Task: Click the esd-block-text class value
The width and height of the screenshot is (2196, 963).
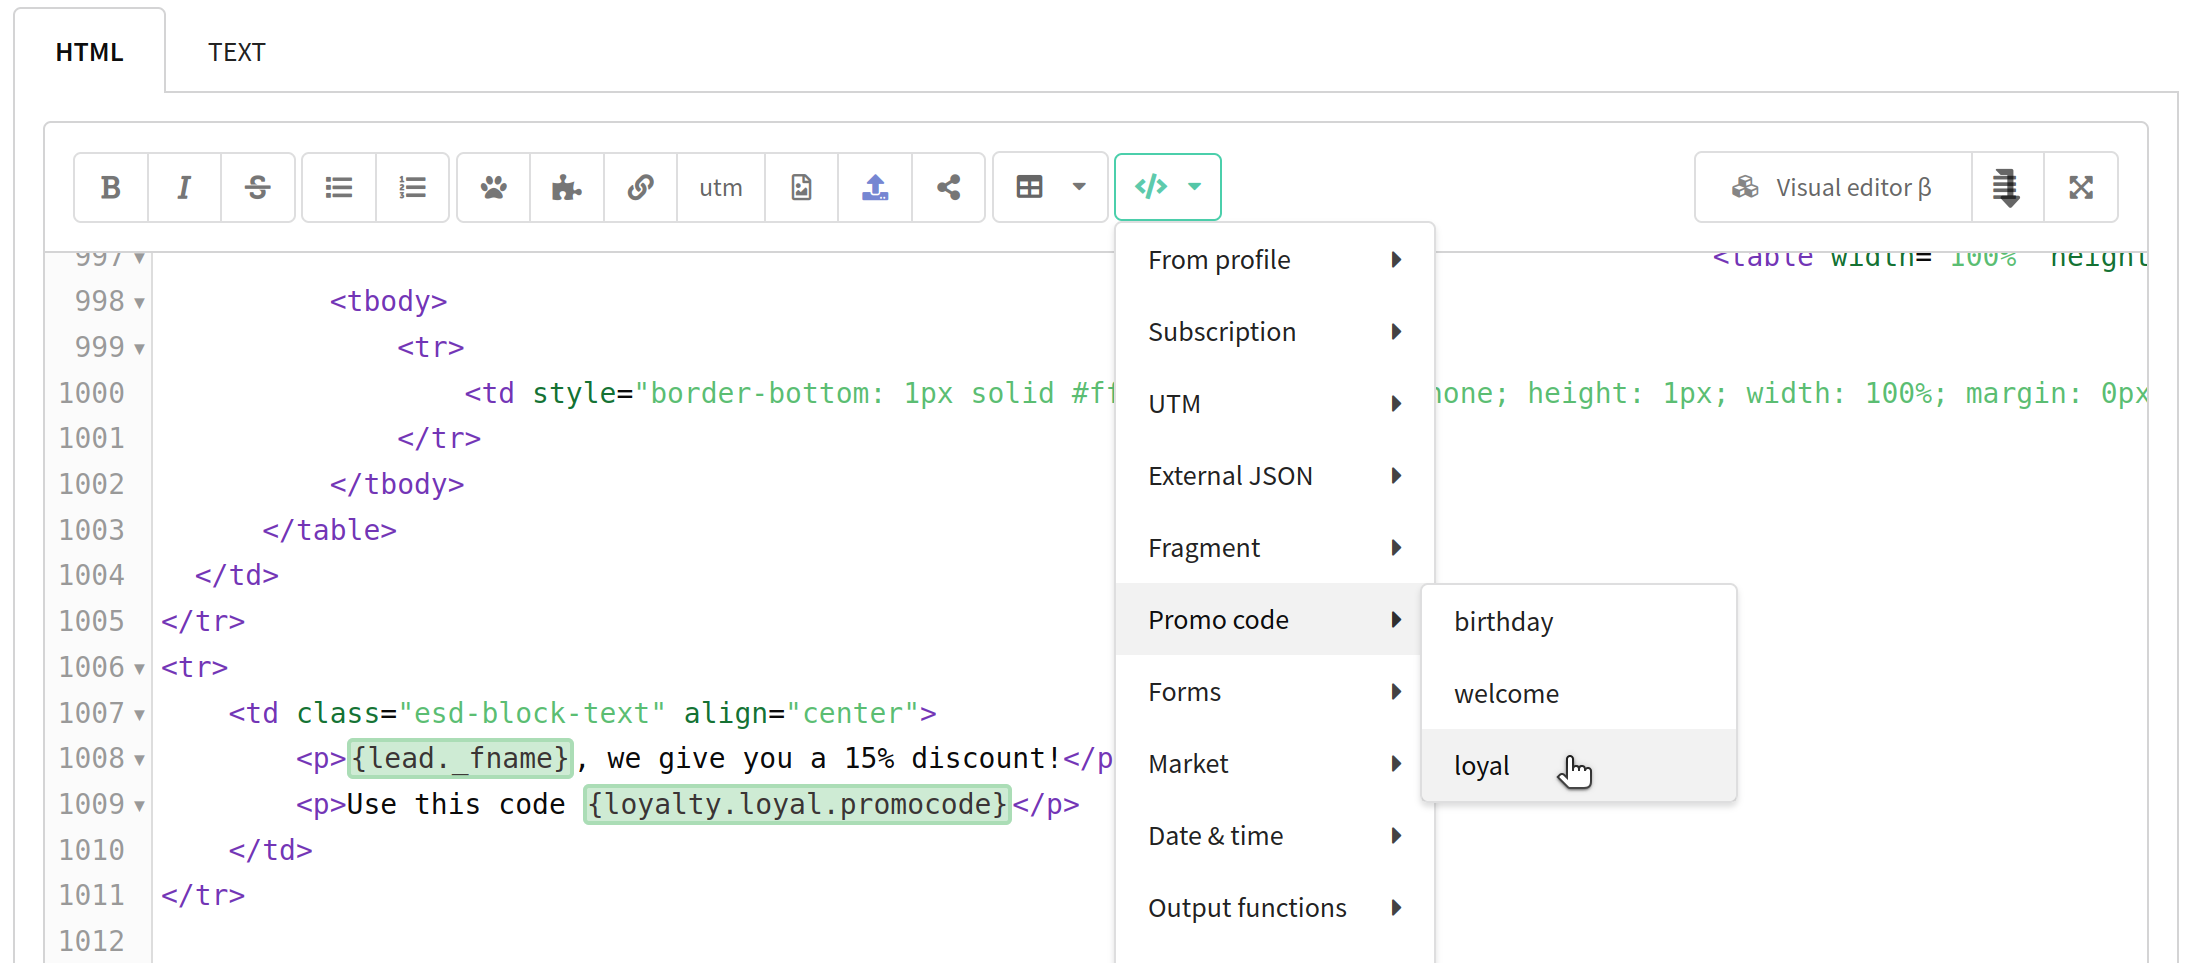Action: click(x=532, y=713)
